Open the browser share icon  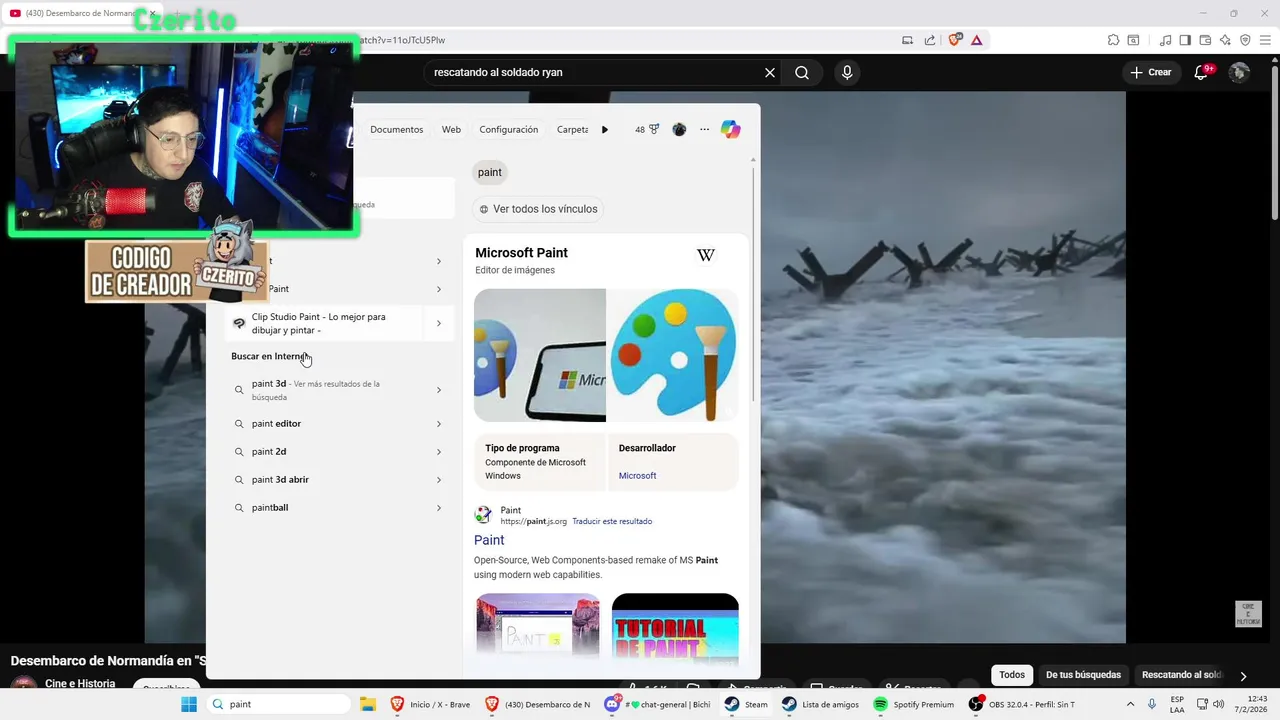coord(930,40)
